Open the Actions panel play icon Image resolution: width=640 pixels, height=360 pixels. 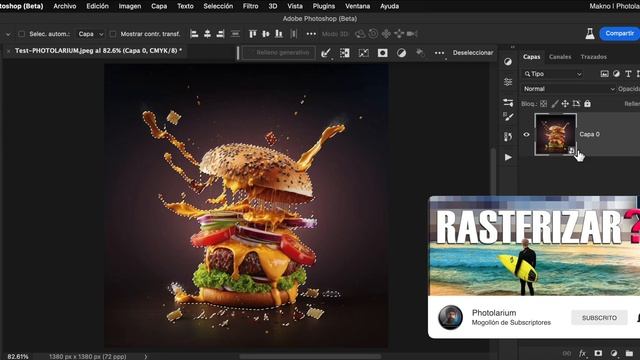click(x=508, y=157)
